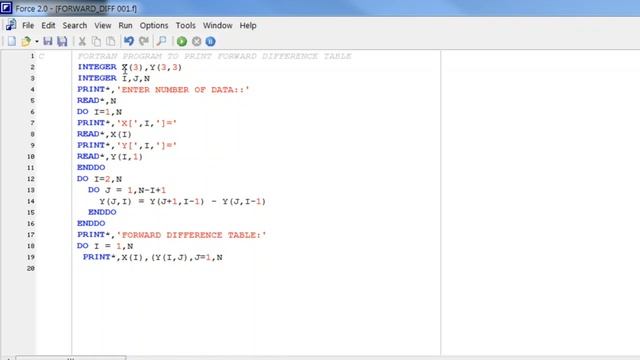Open the Search menu
The width and height of the screenshot is (640, 360).
pyautogui.click(x=75, y=25)
